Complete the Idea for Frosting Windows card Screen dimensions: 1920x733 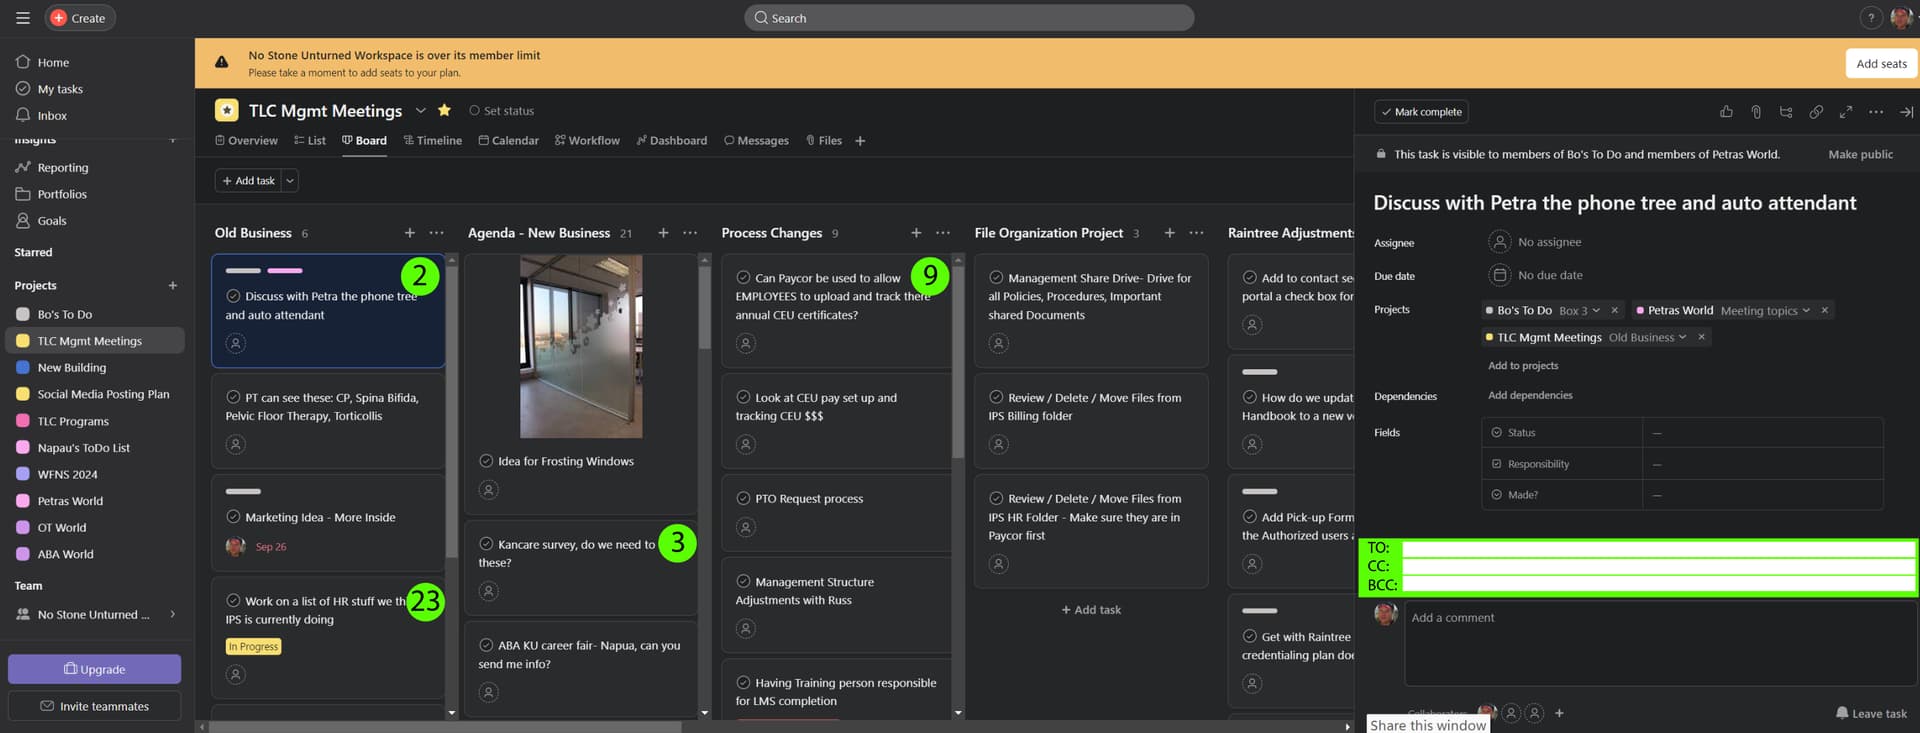pyautogui.click(x=486, y=461)
